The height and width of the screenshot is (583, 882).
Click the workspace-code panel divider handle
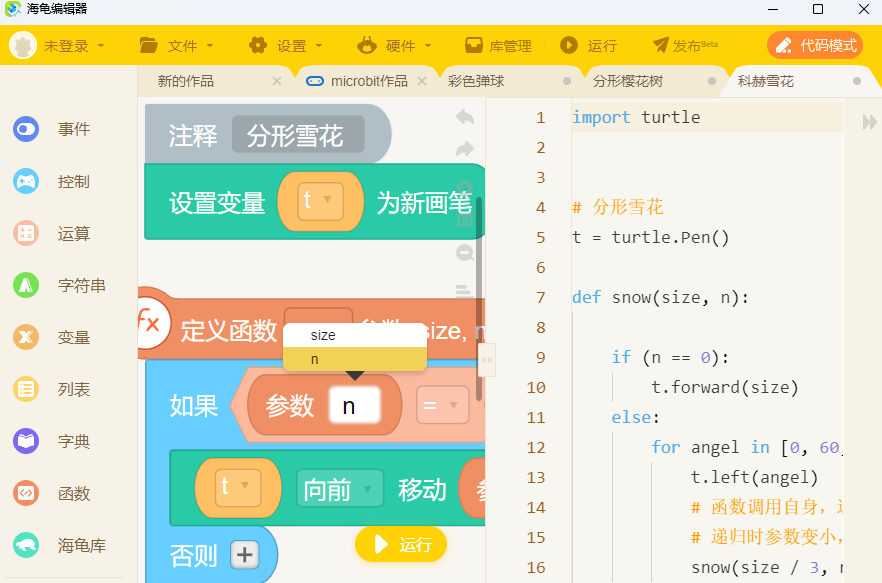point(487,359)
